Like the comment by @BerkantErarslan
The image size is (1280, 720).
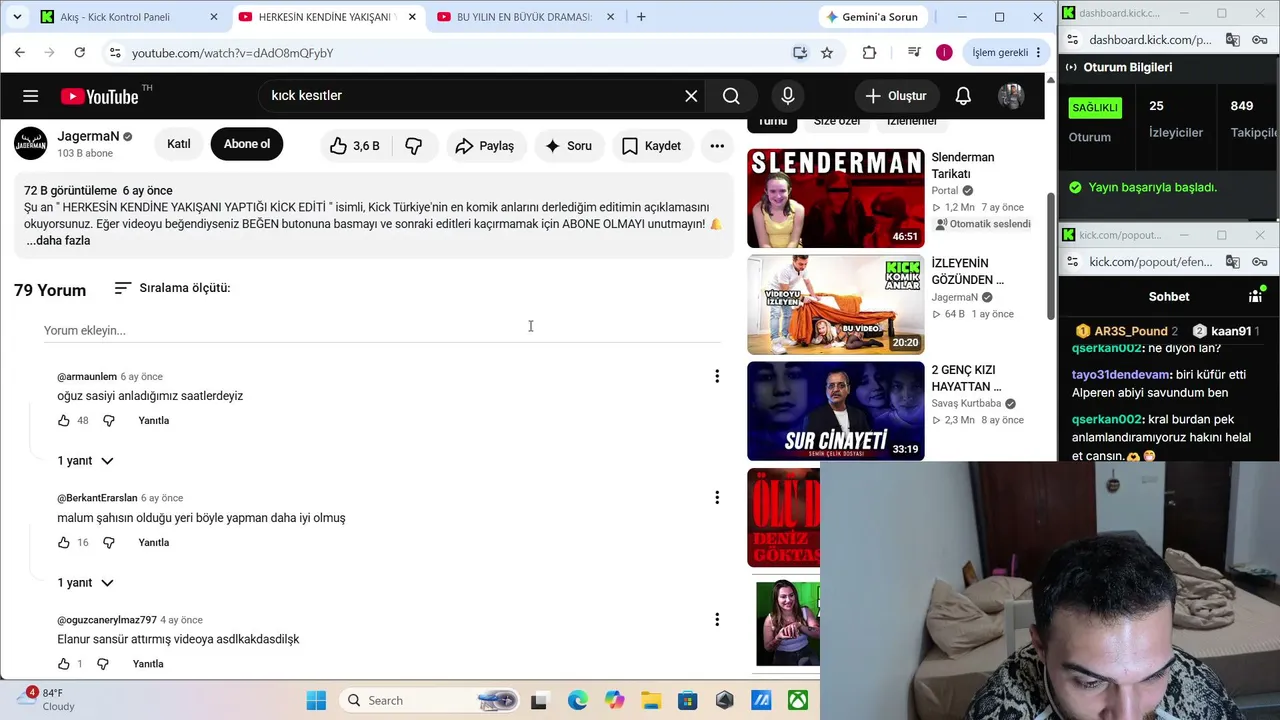64,543
